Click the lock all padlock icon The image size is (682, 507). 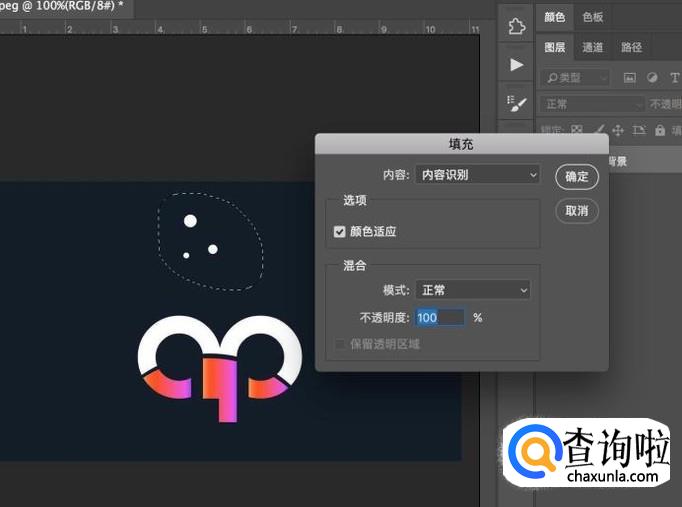coord(660,130)
